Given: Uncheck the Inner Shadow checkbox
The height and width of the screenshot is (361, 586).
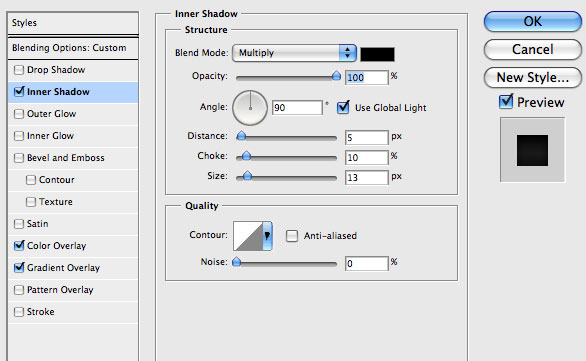Looking at the screenshot, I should point(19,92).
